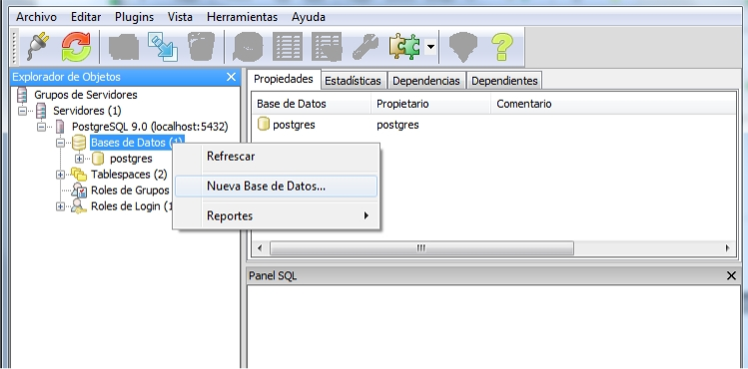The height and width of the screenshot is (369, 748).
Task: Click the Tablespaces folders icon
Action: pos(78,174)
